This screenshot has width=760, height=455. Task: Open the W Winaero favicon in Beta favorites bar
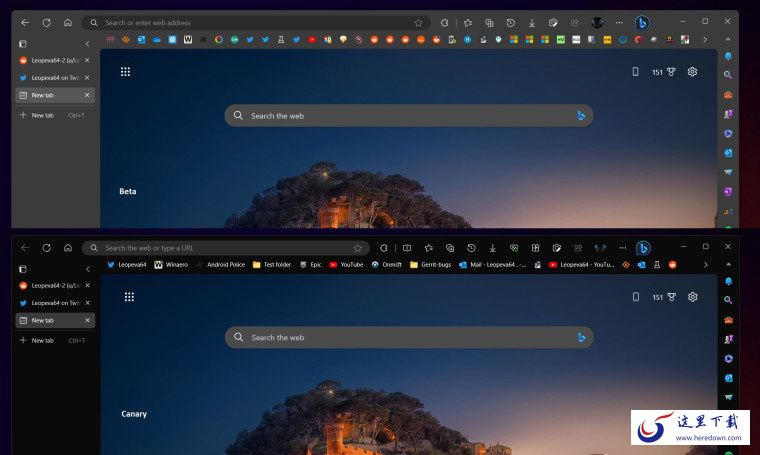pyautogui.click(x=188, y=40)
